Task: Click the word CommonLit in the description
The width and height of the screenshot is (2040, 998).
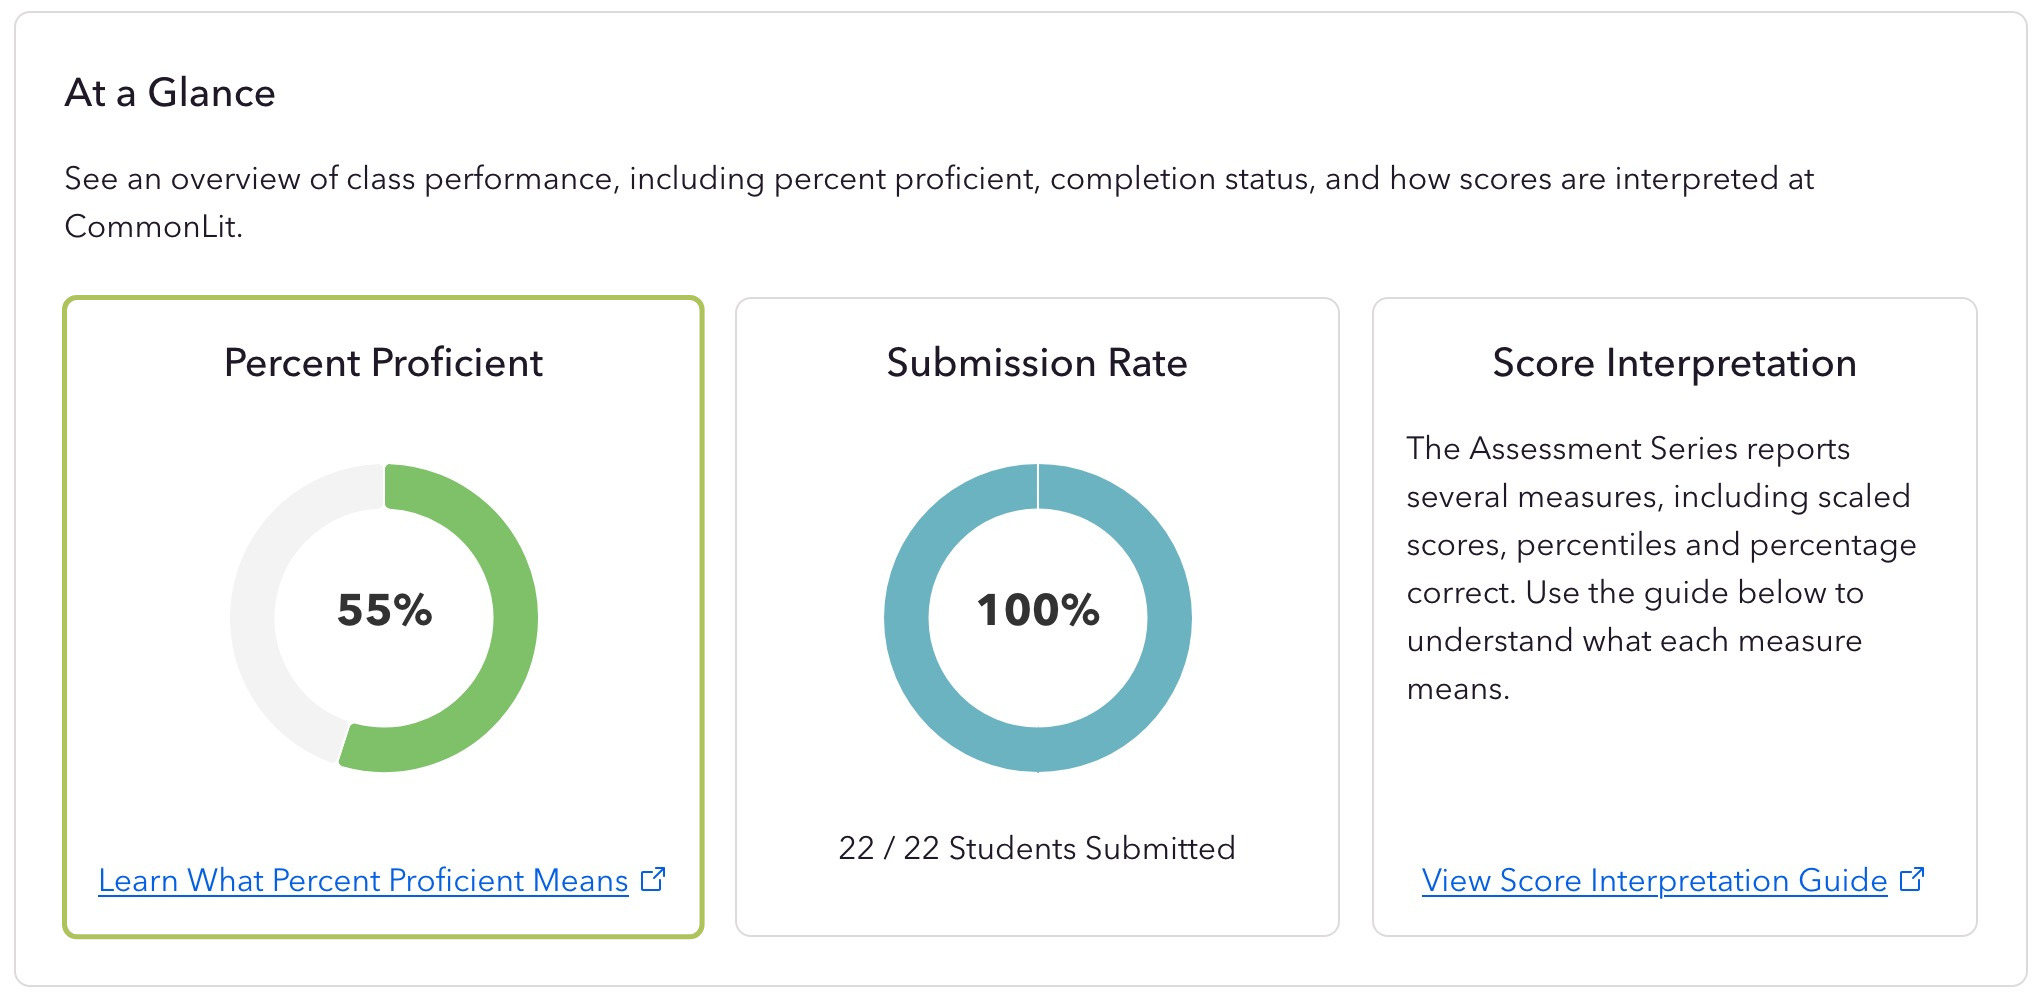Action: pos(152,227)
